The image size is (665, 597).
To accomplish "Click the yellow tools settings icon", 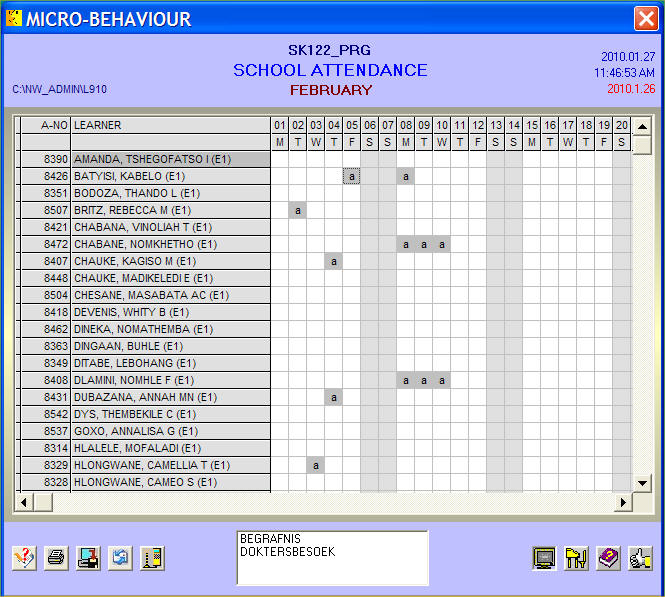I will click(576, 559).
